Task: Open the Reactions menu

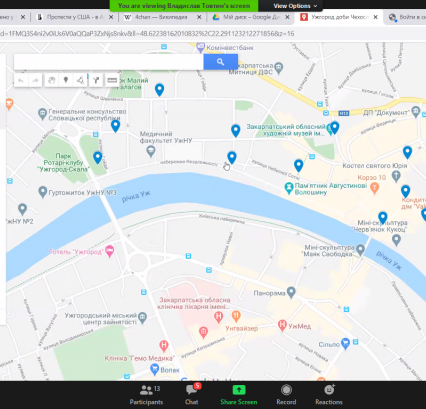Action: tap(329, 395)
